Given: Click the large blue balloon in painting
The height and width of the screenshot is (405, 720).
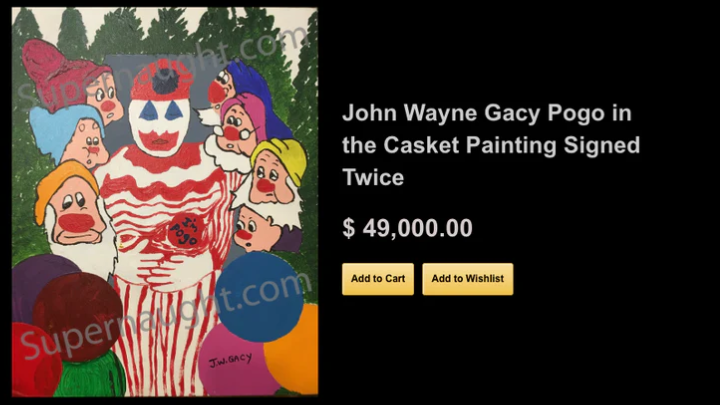Looking at the screenshot, I should click(259, 298).
